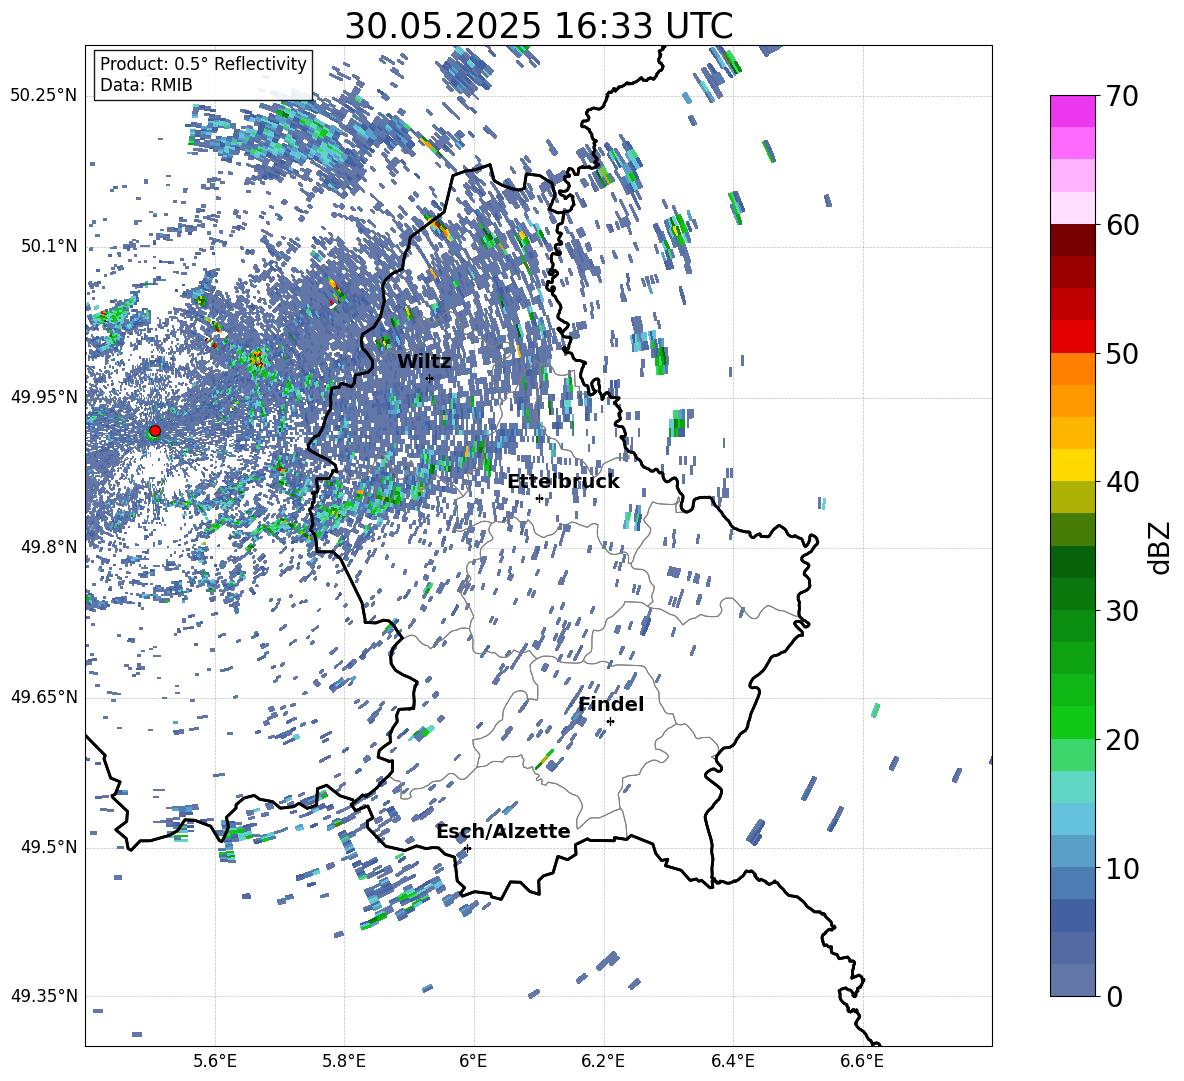Click the yellow colorbar segment above 40

pos(1072,465)
